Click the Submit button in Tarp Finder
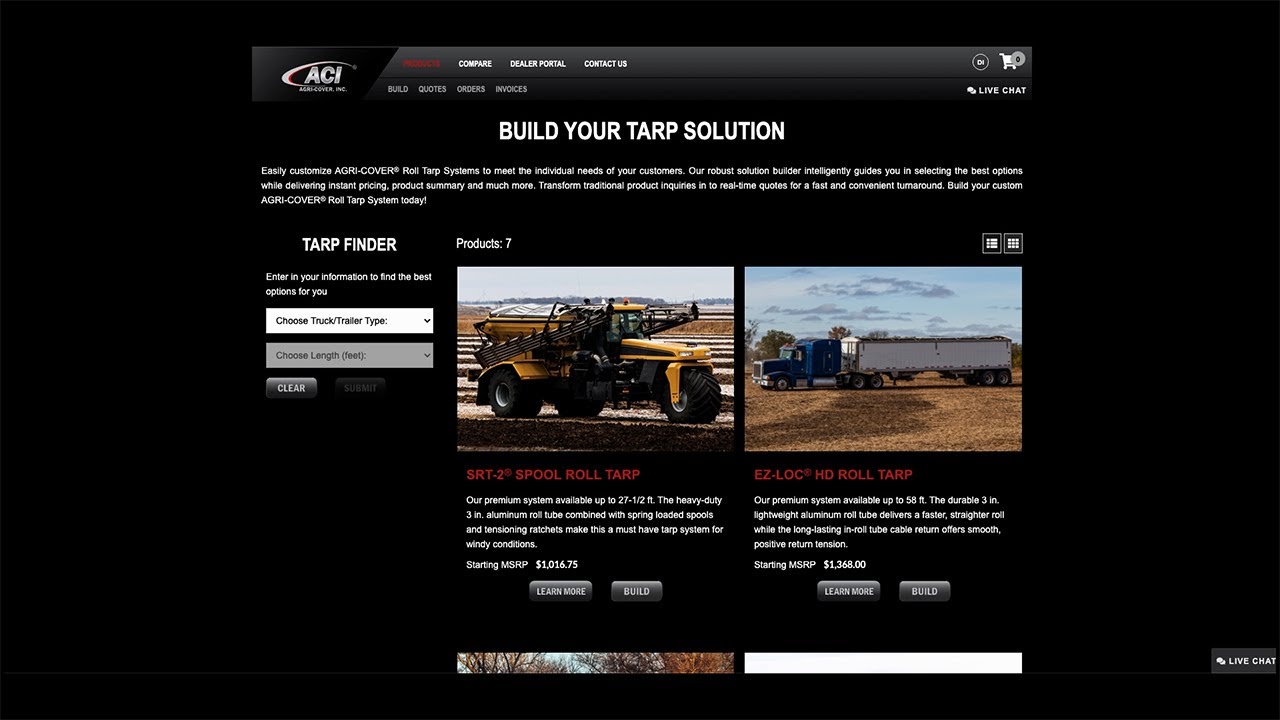The width and height of the screenshot is (1280, 720). click(x=360, y=388)
